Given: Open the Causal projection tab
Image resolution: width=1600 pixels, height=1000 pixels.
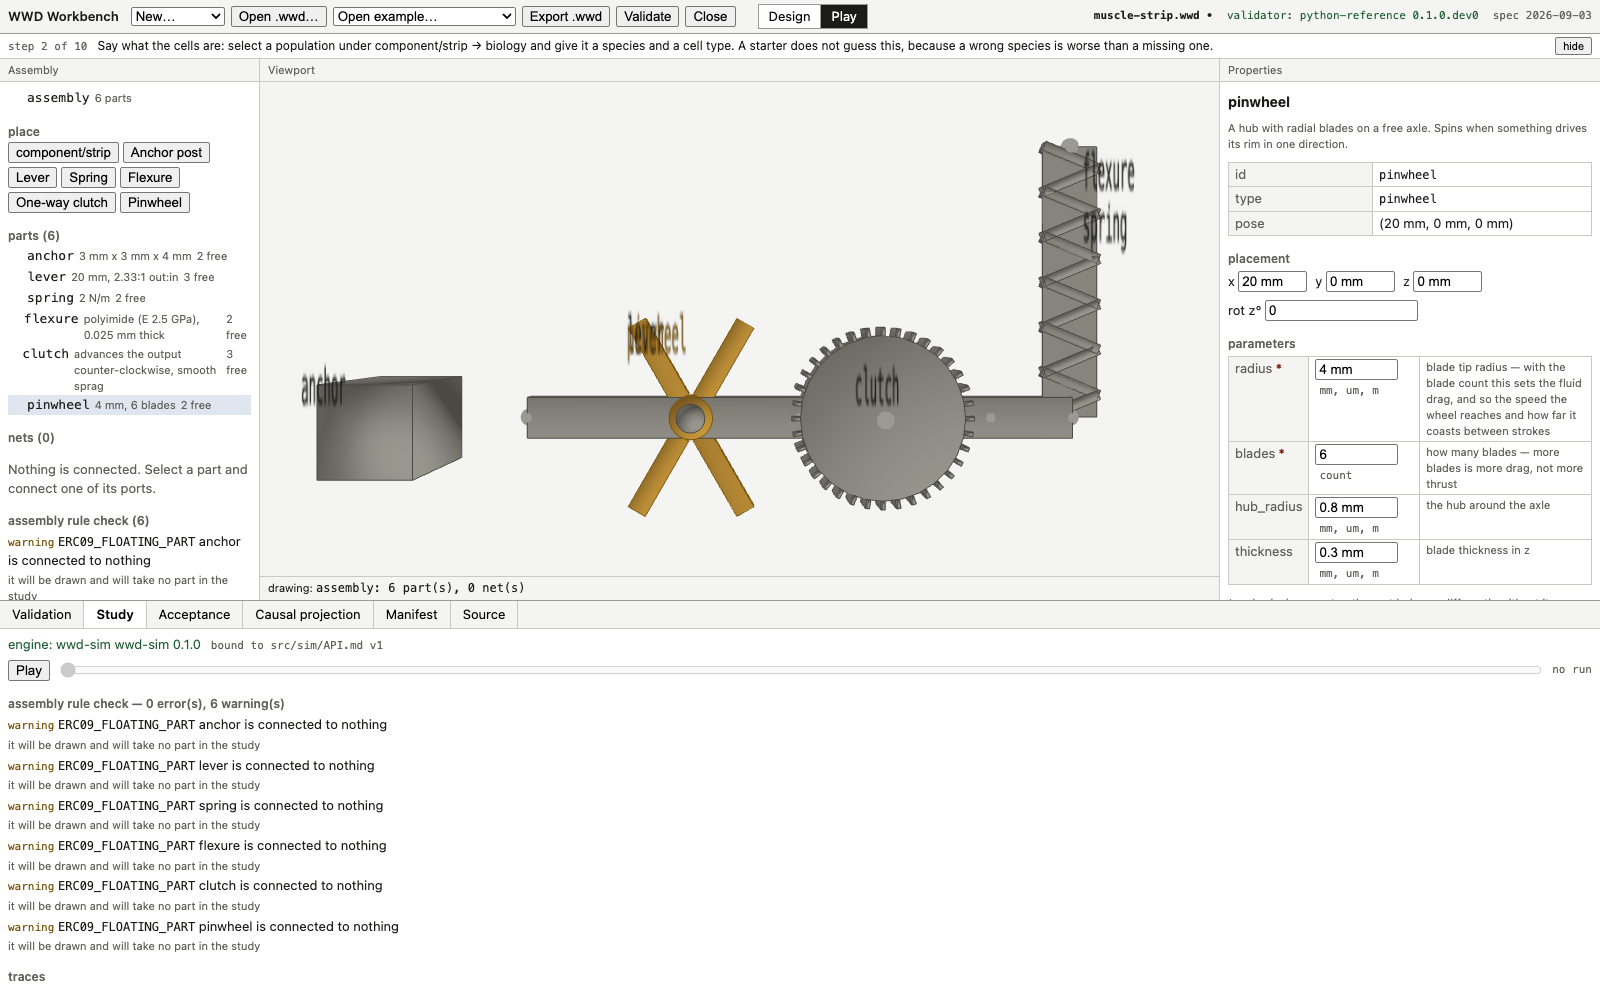Looking at the screenshot, I should point(308,615).
